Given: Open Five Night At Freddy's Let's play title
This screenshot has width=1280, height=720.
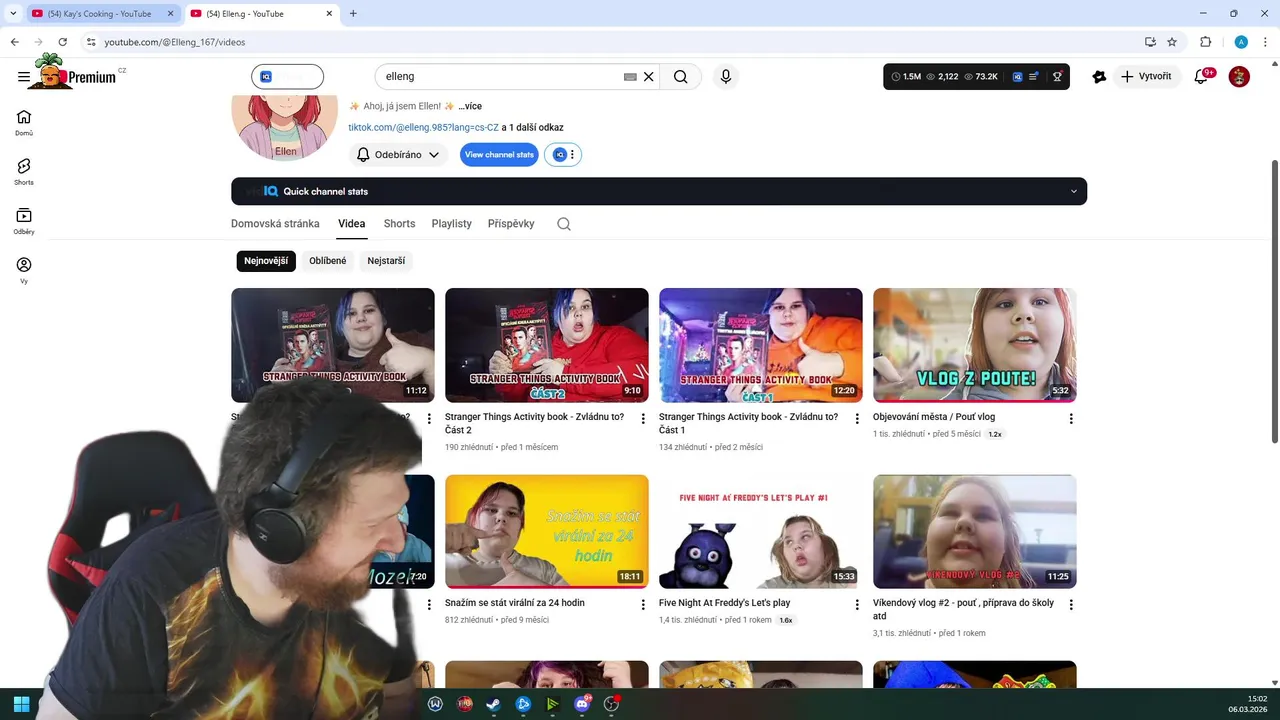Looking at the screenshot, I should [724, 603].
